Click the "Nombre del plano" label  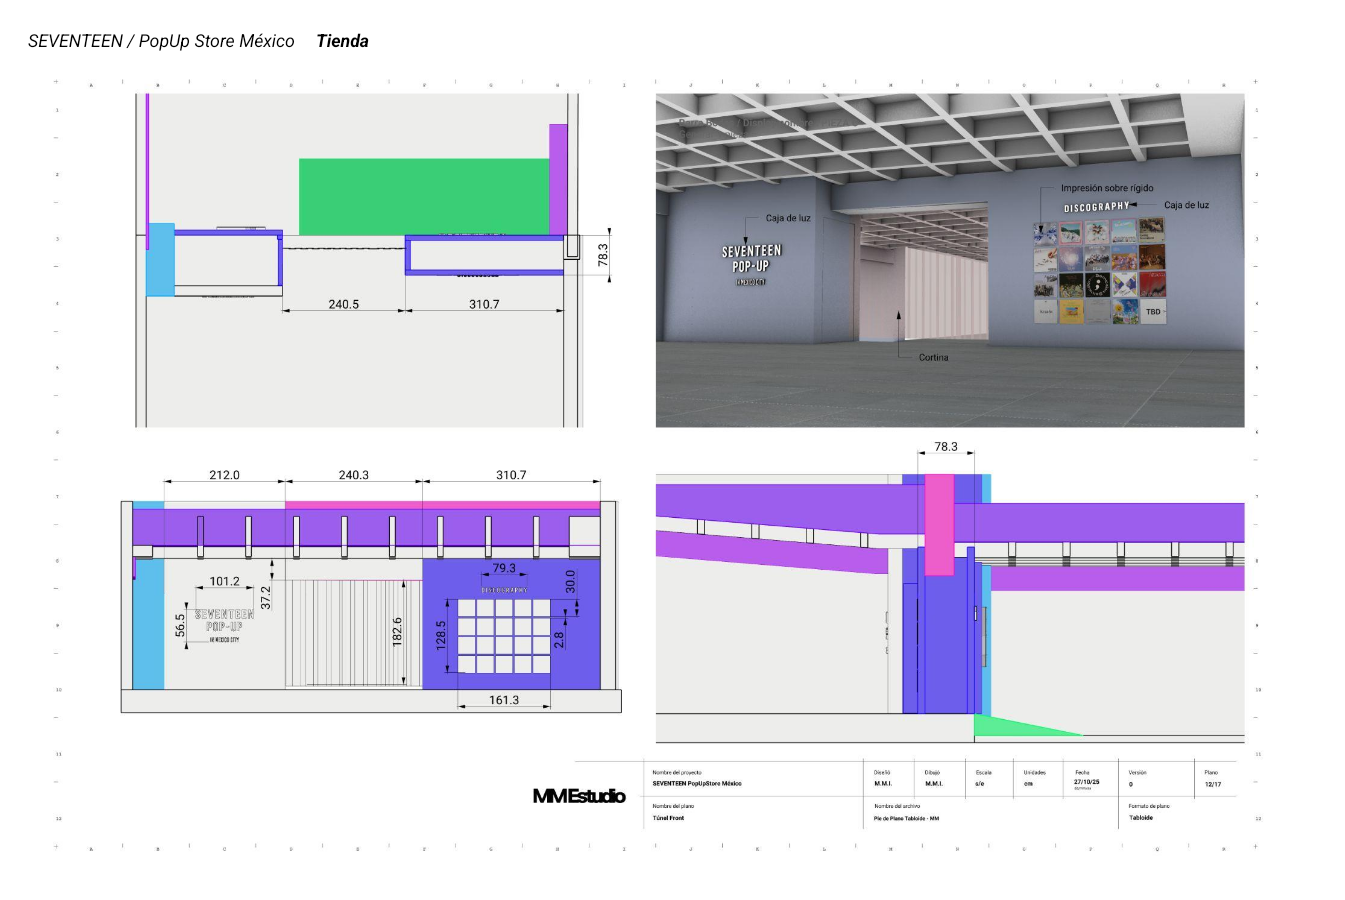point(673,806)
